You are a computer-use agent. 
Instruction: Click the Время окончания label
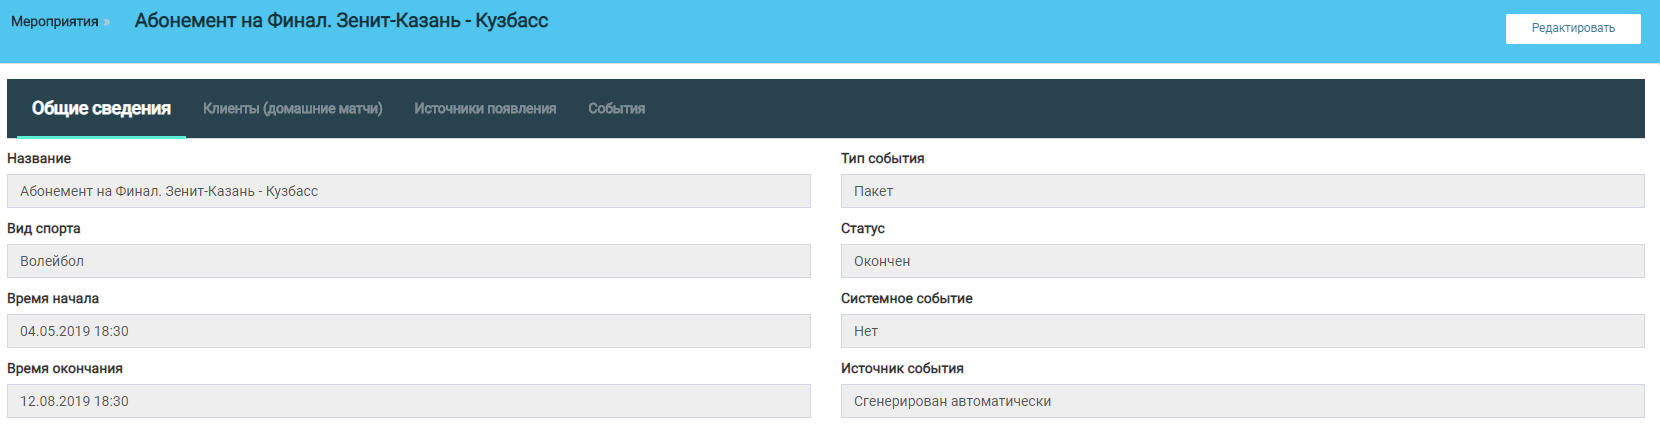pos(65,368)
